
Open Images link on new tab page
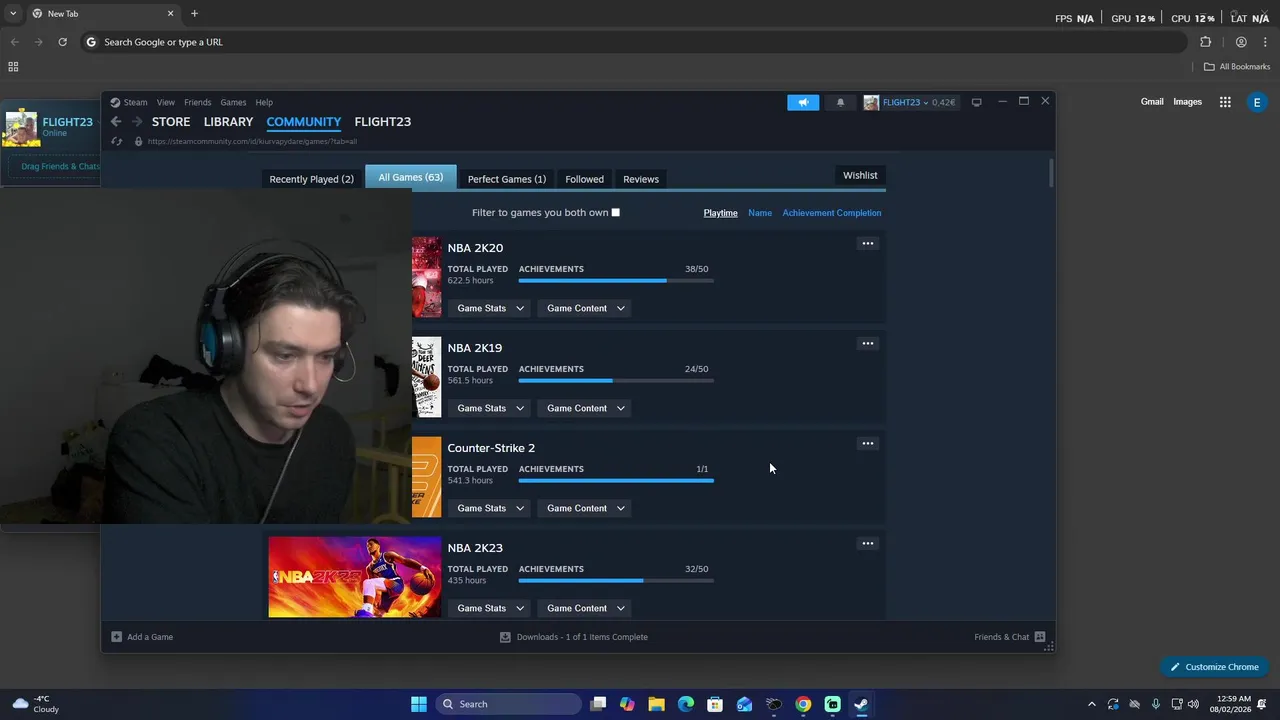pyautogui.click(x=1187, y=102)
